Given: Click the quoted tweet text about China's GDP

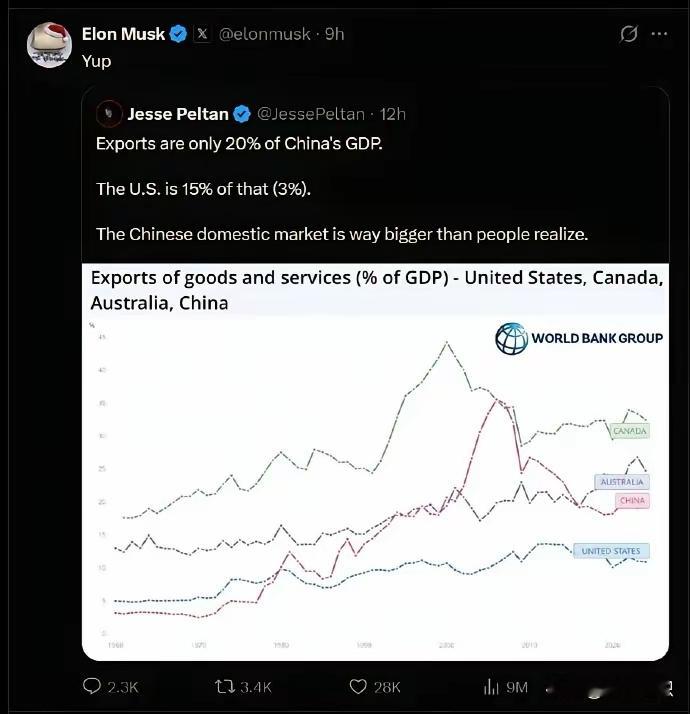Looking at the screenshot, I should click(x=240, y=144).
